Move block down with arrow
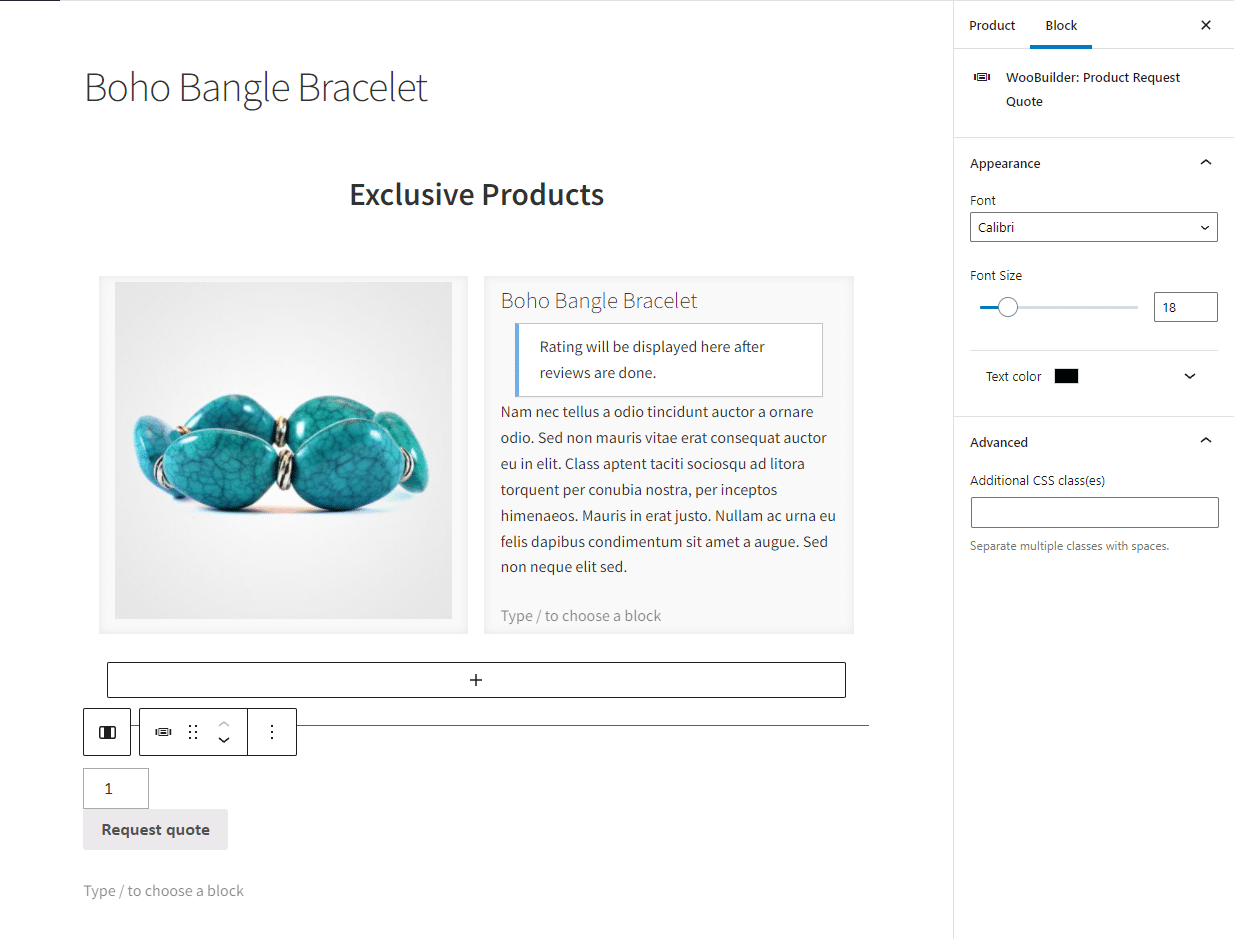 click(x=224, y=741)
